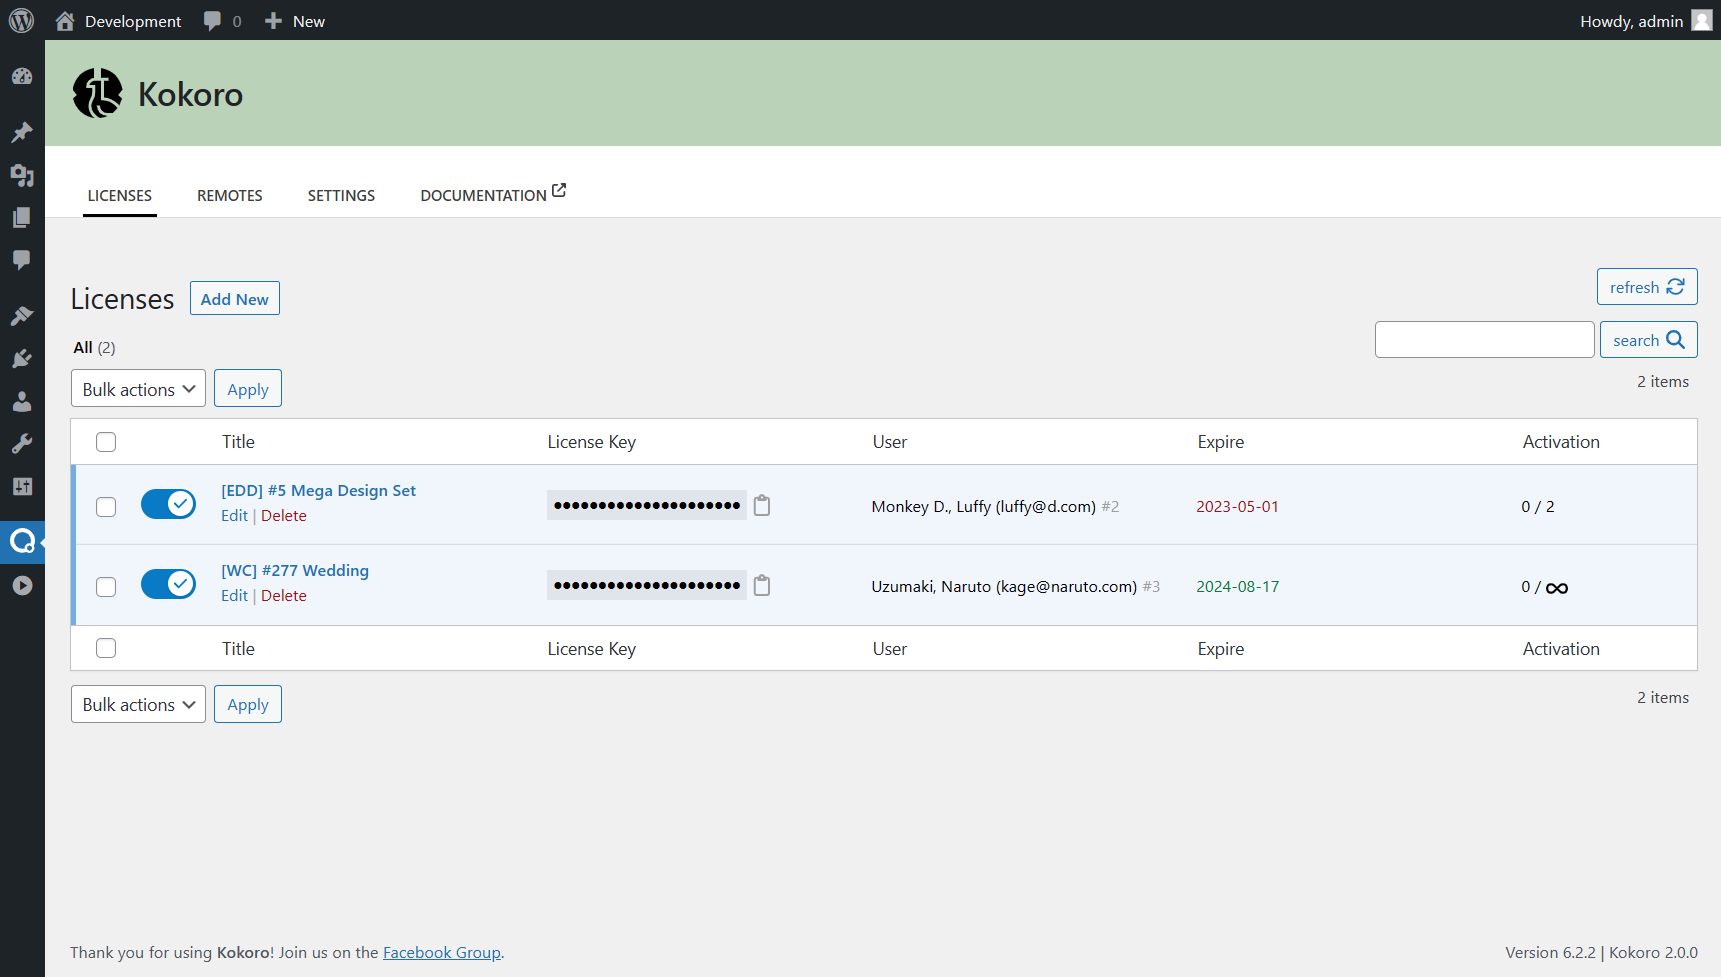Turn off the [WC] #277 Wedding license toggle
Image resolution: width=1721 pixels, height=977 pixels.
tap(168, 584)
